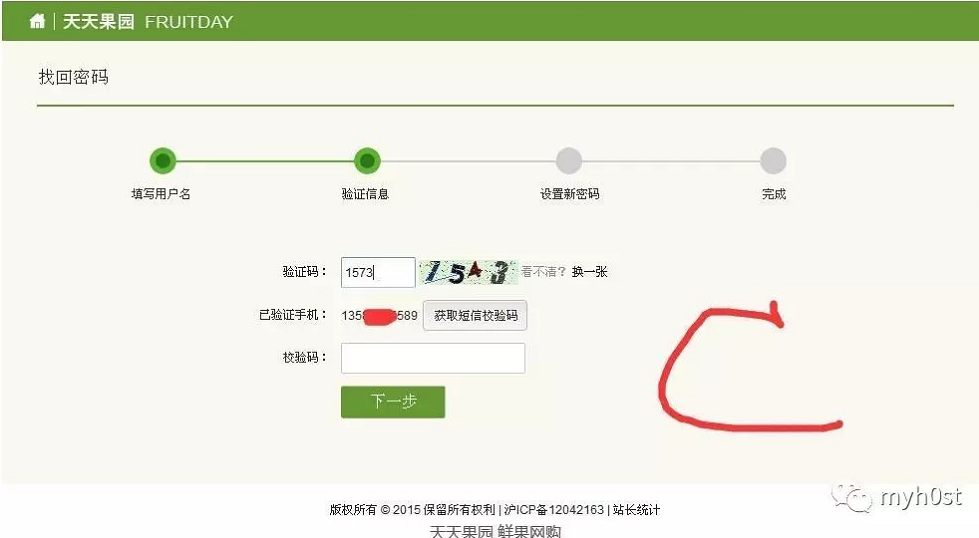
Task: Focus the 验证码 input field
Action: coord(378,272)
